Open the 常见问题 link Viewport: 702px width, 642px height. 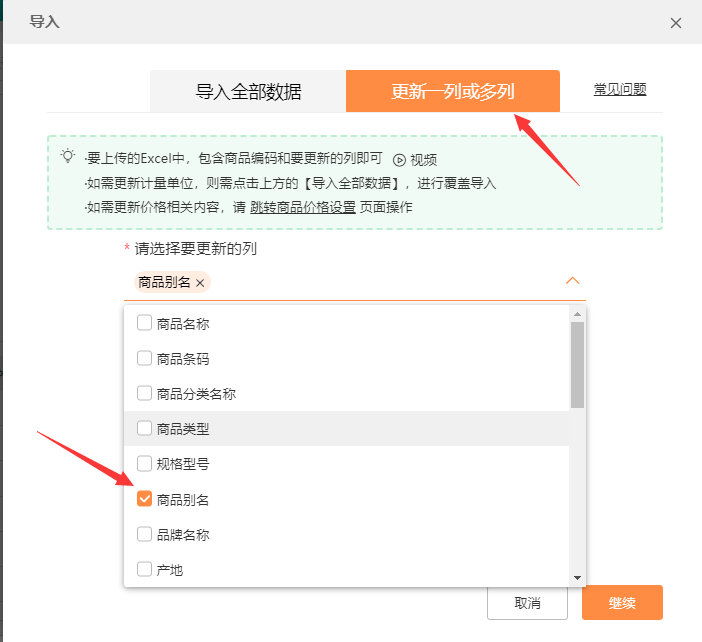620,89
